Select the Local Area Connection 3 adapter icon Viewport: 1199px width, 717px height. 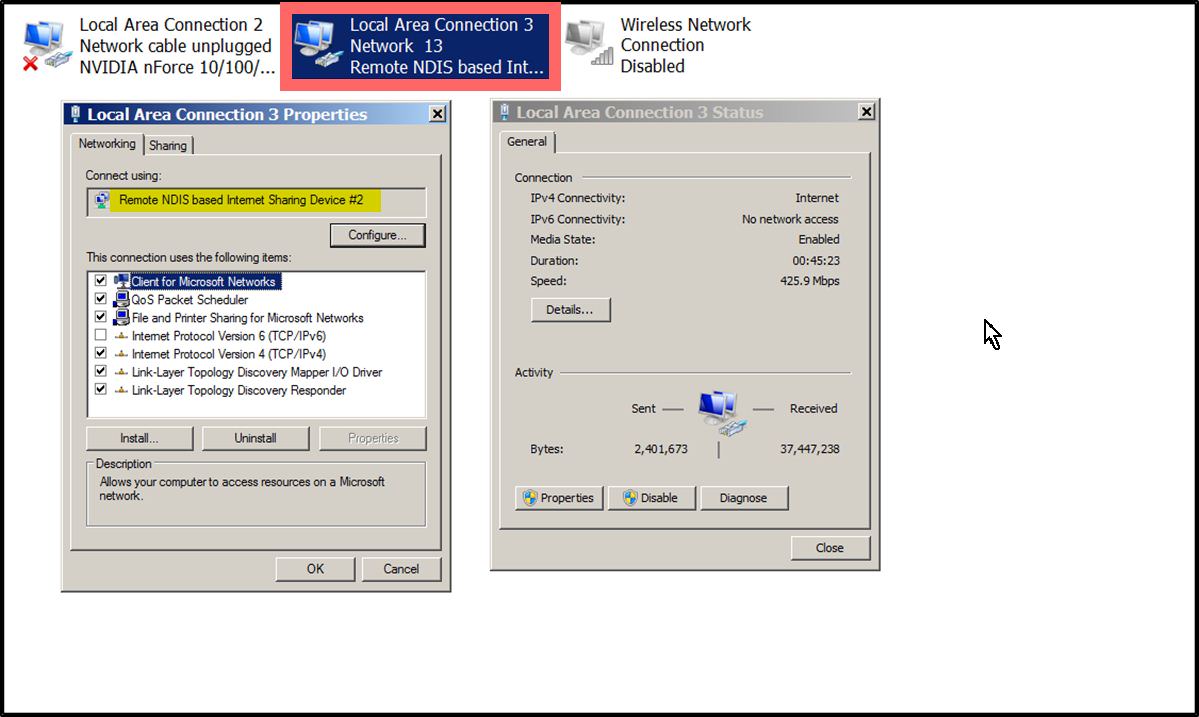[319, 44]
